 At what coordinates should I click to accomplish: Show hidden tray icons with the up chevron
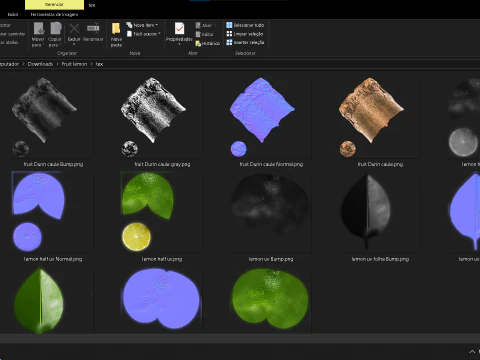point(472,352)
